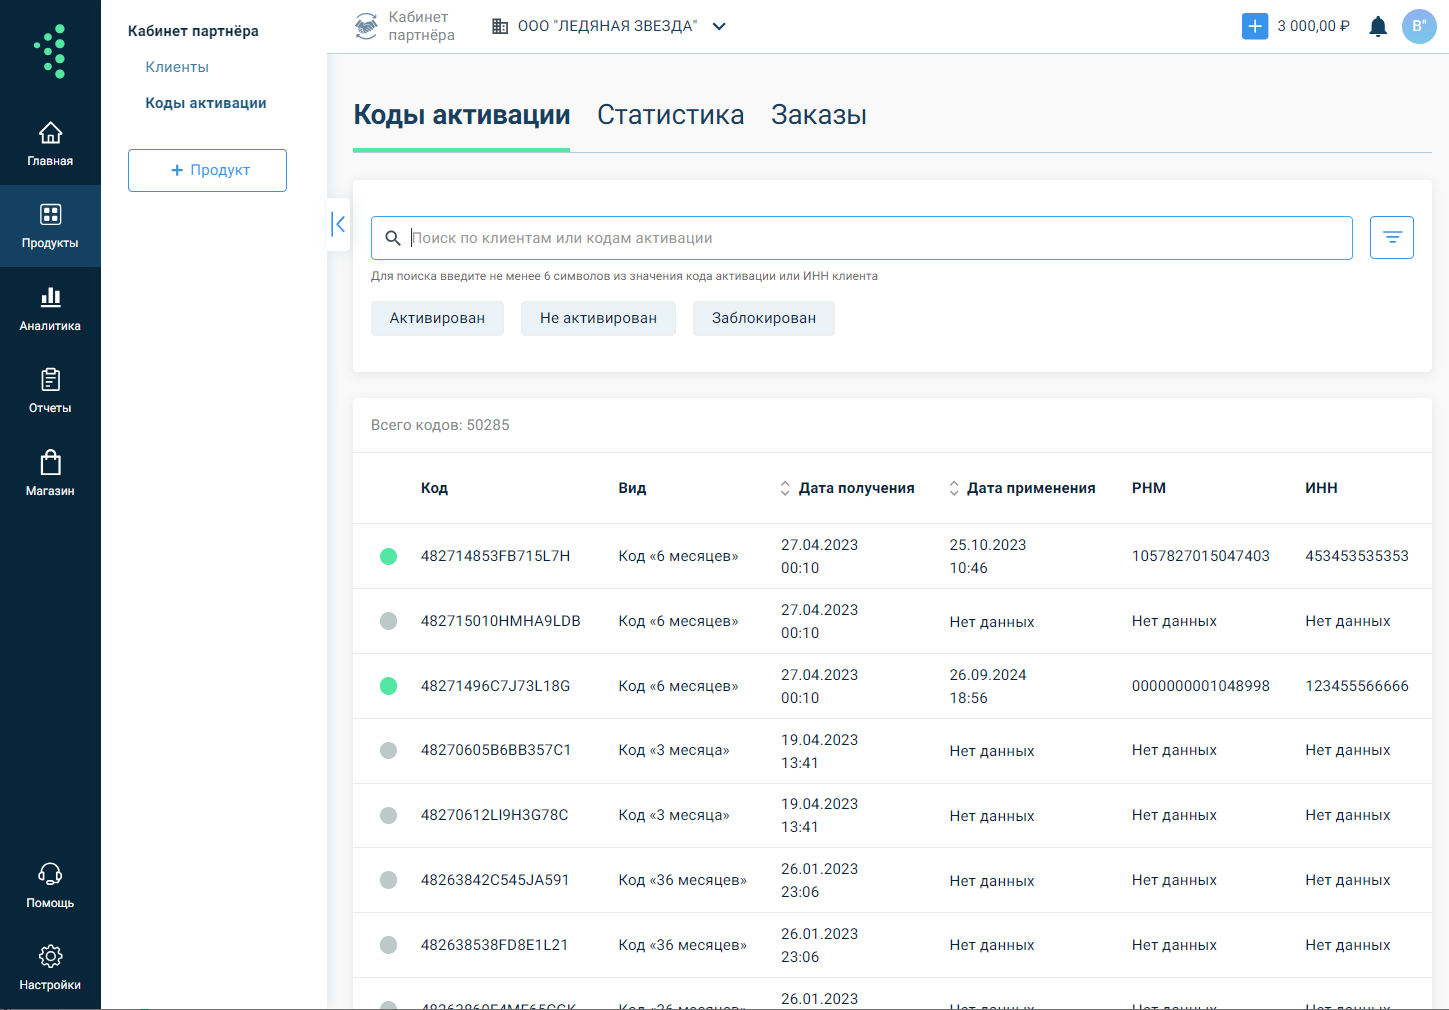Click the blue plus balance top-up icon
Screen dimensions: 1449x1010
click(x=1254, y=27)
